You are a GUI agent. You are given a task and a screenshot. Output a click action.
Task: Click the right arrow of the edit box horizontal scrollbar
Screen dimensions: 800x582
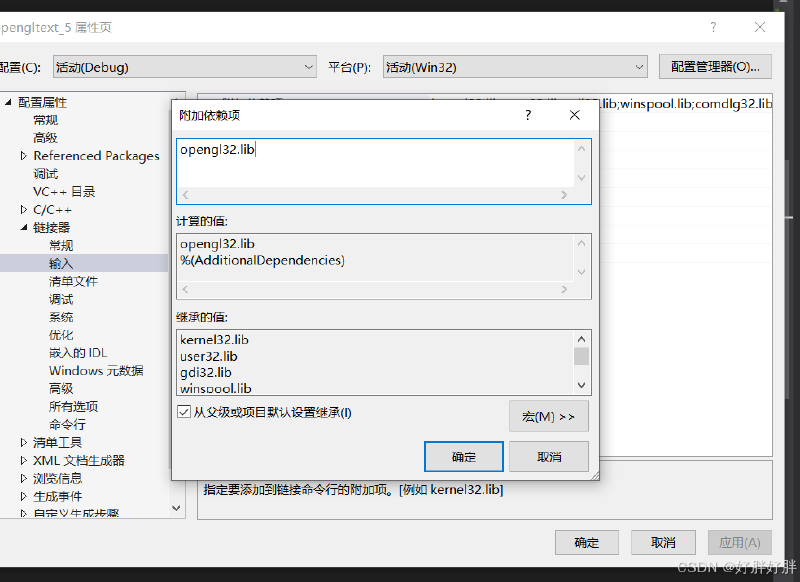tap(564, 195)
